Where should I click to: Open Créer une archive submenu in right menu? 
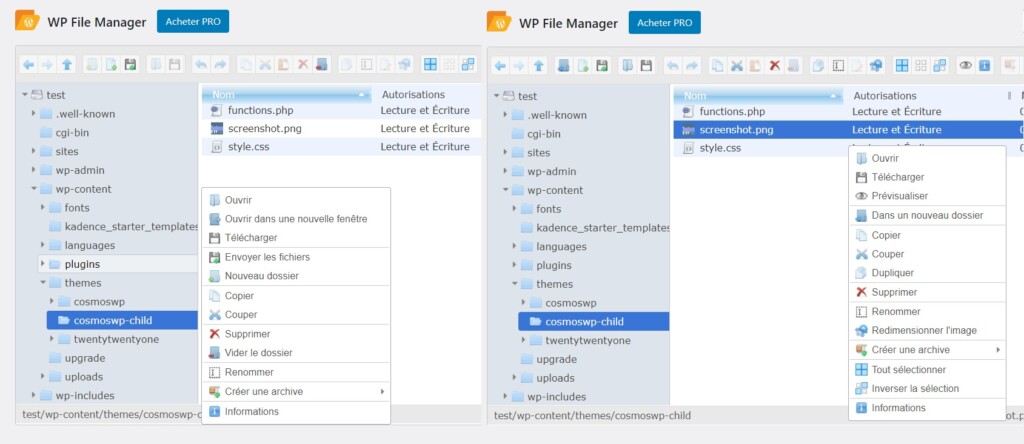(927, 350)
